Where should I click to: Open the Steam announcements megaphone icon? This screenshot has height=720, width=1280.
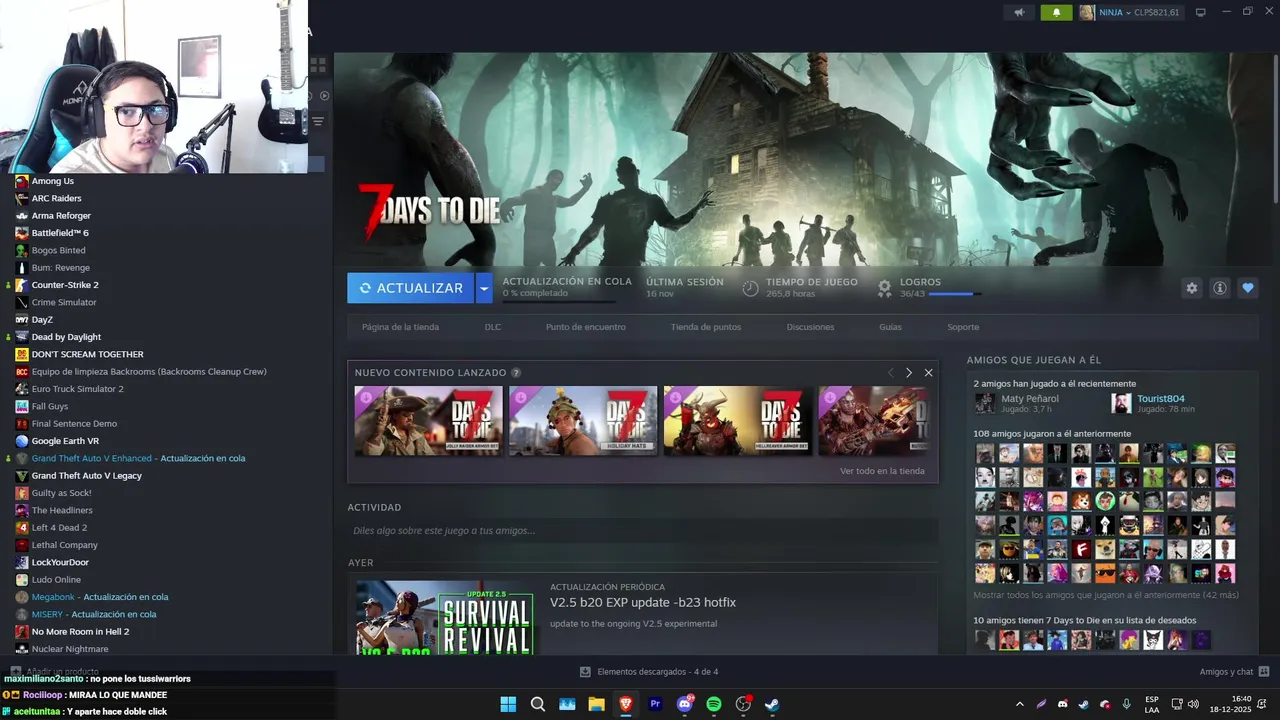(x=1019, y=13)
